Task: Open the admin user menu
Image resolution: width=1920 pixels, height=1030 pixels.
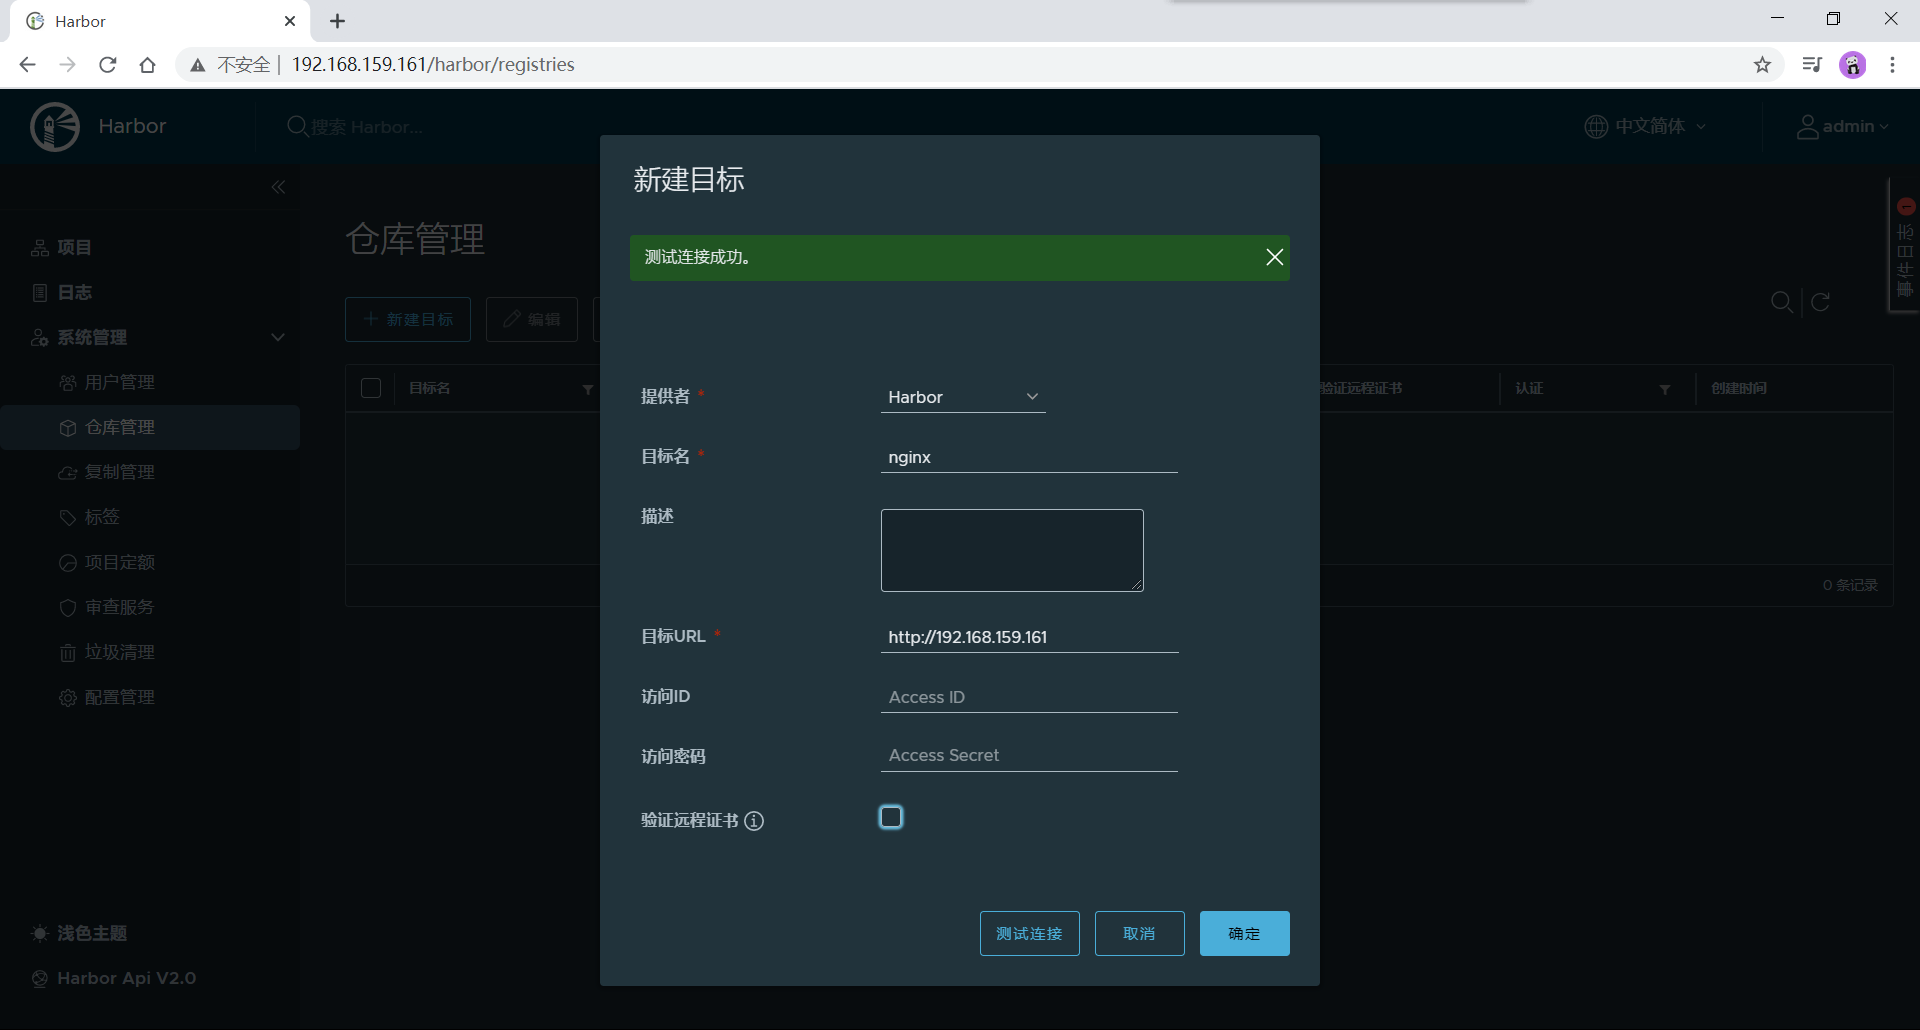Action: (x=1843, y=126)
